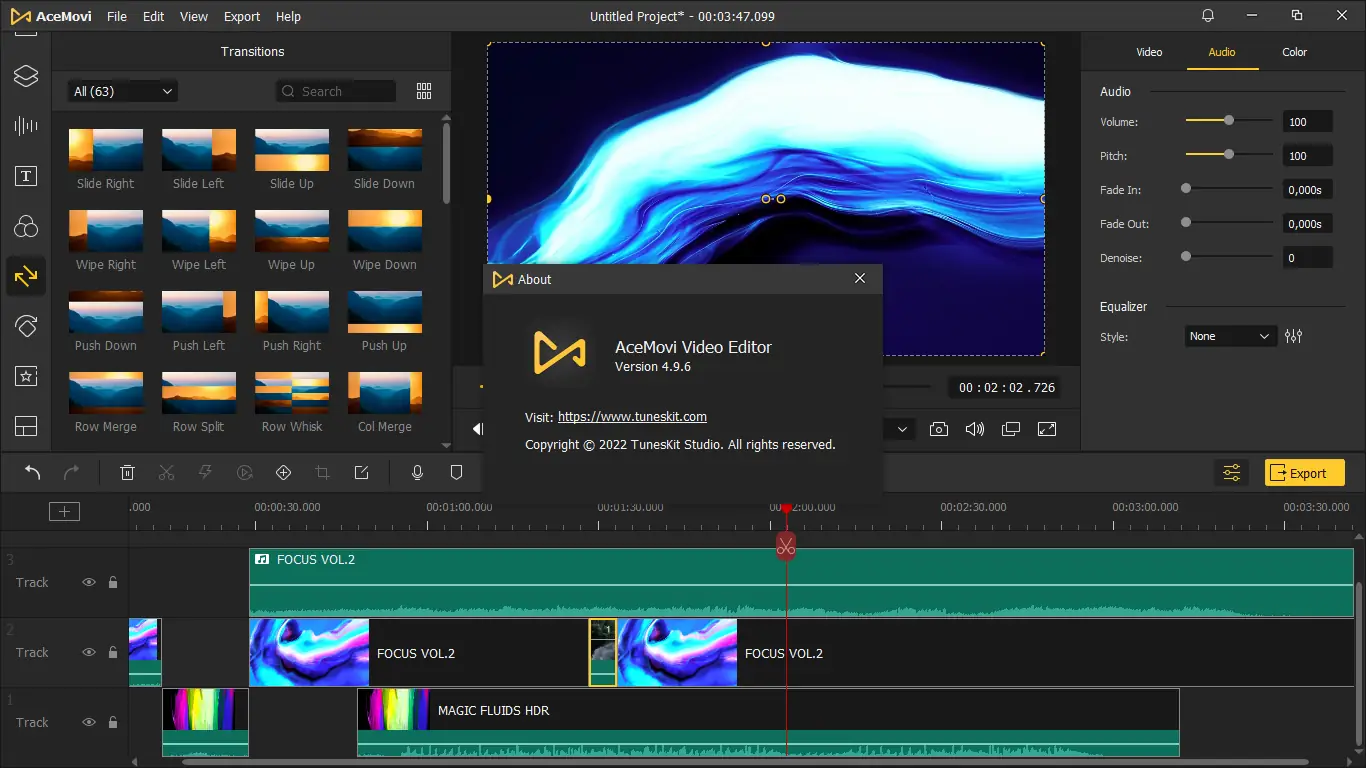The width and height of the screenshot is (1366, 768).
Task: Open the Export menu in the menu bar
Action: (x=242, y=17)
